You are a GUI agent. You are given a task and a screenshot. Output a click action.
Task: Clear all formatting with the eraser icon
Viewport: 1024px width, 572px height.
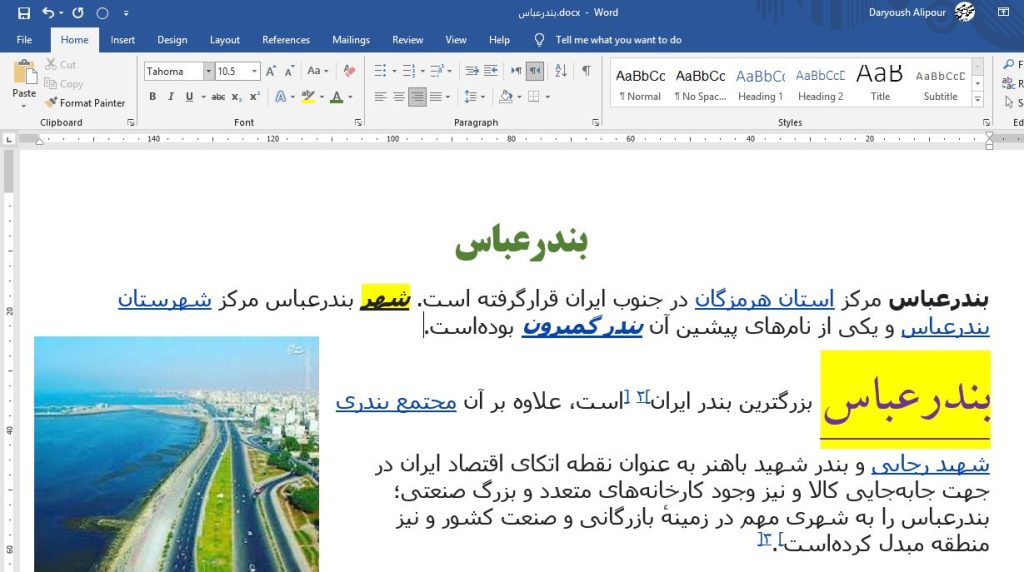tap(349, 71)
